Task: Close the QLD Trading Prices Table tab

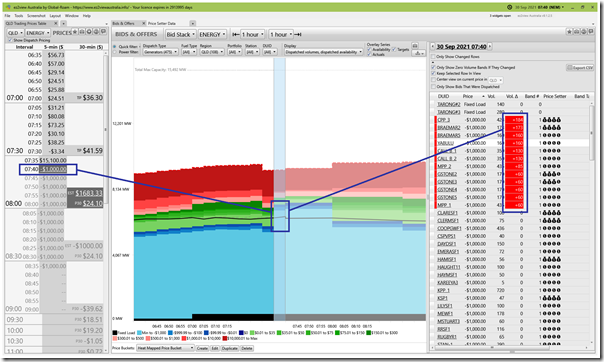Action: (55, 23)
